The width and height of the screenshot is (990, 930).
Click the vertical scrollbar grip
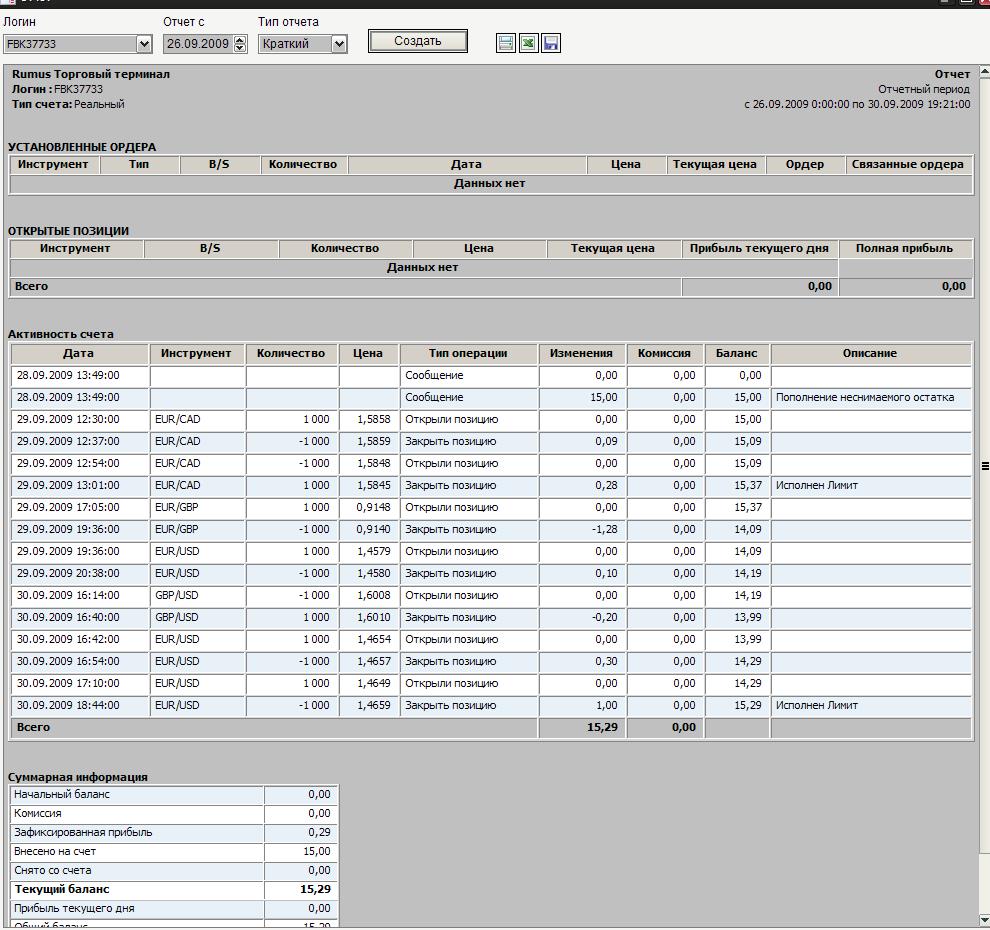984,467
